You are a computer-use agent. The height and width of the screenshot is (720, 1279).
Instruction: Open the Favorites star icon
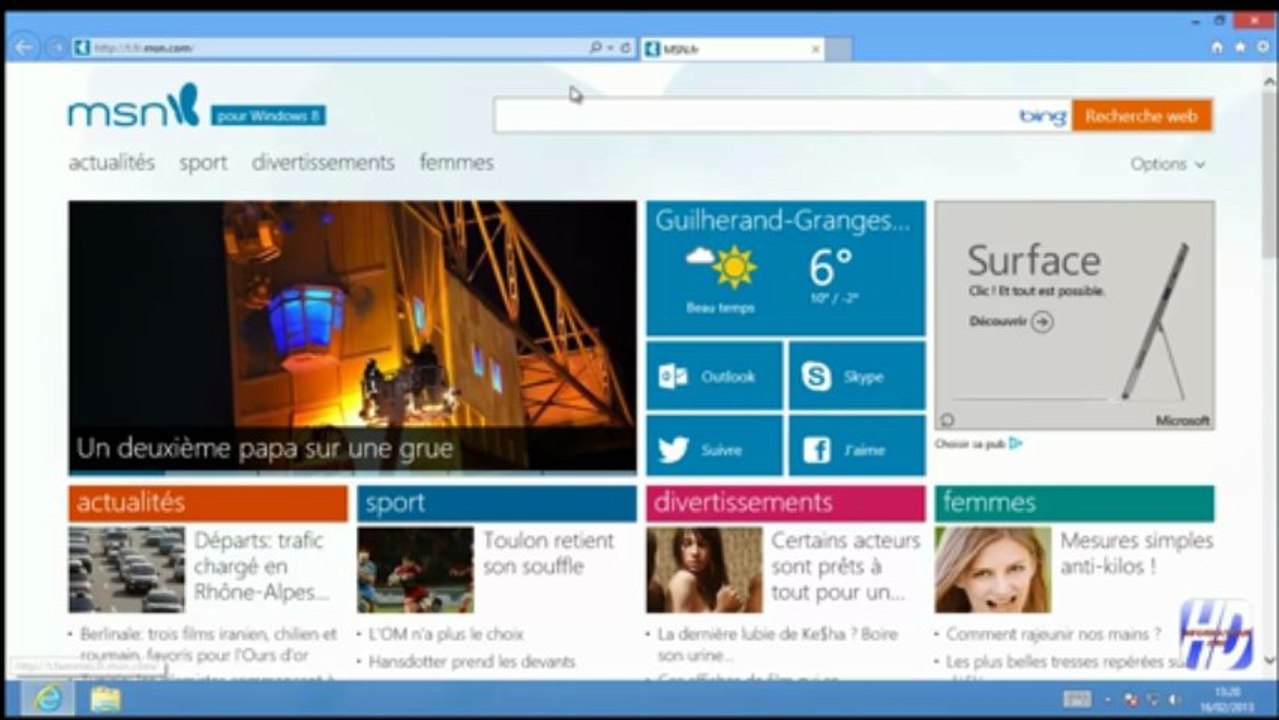pyautogui.click(x=1240, y=47)
